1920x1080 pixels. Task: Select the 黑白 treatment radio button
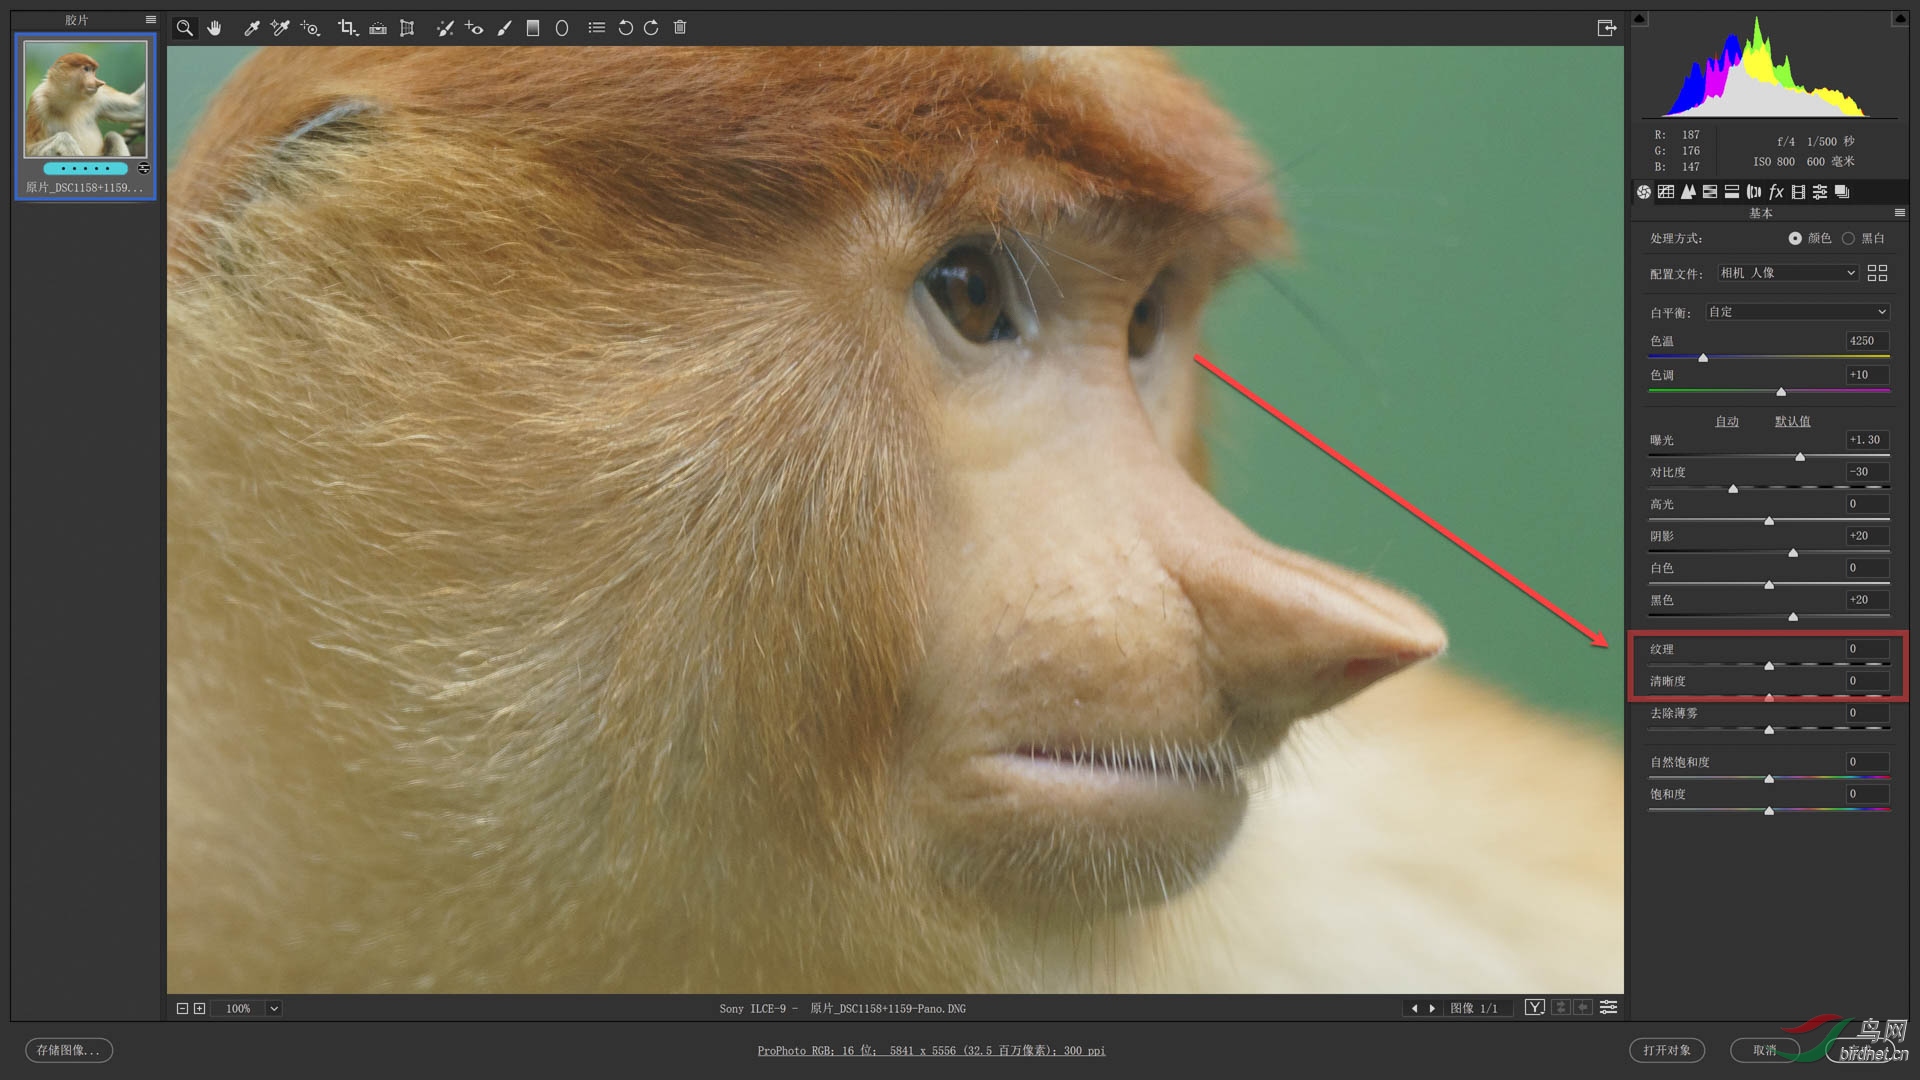pos(1848,238)
